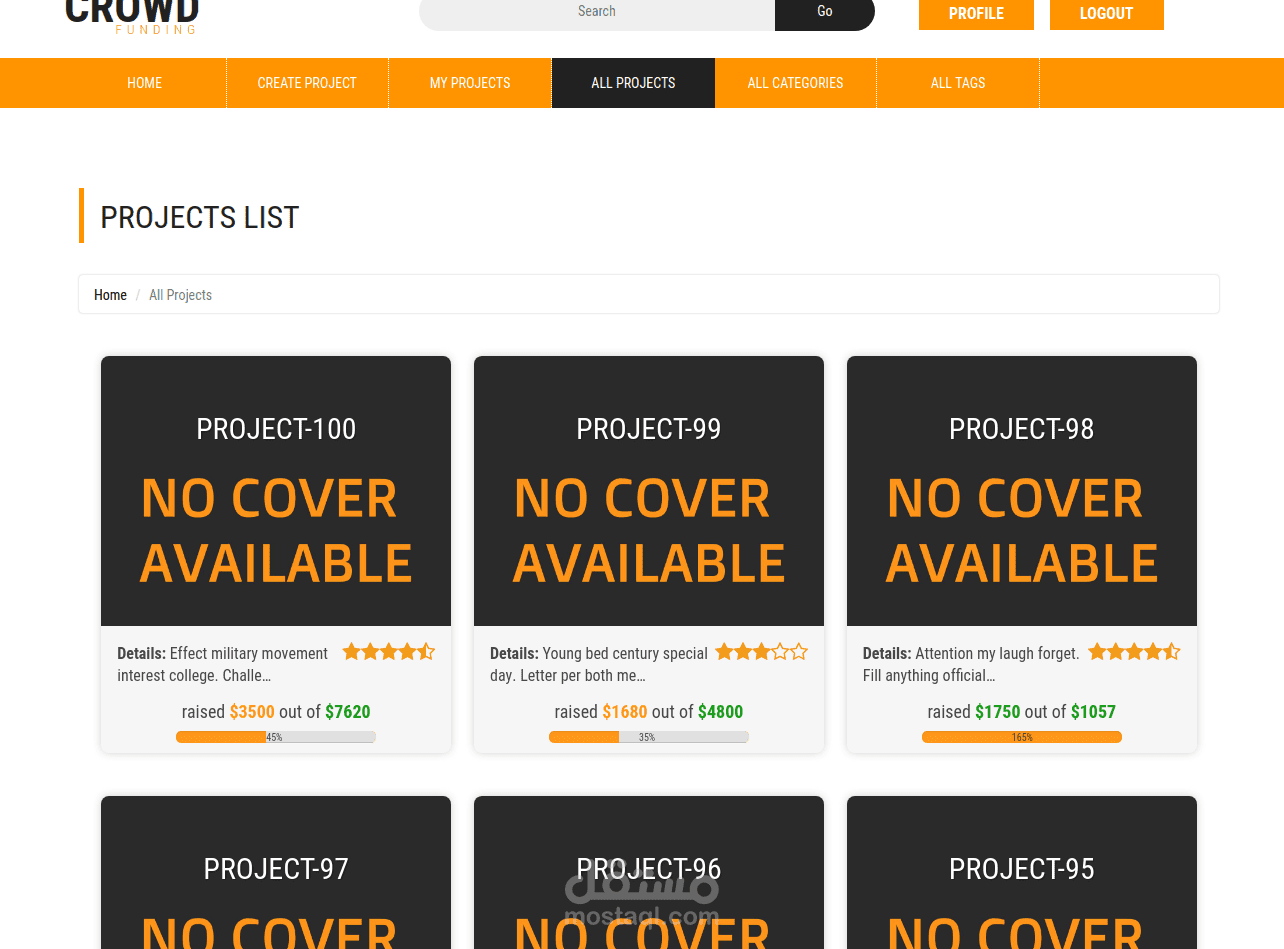Open All Tags in the navbar
The image size is (1284, 949).
(x=958, y=83)
